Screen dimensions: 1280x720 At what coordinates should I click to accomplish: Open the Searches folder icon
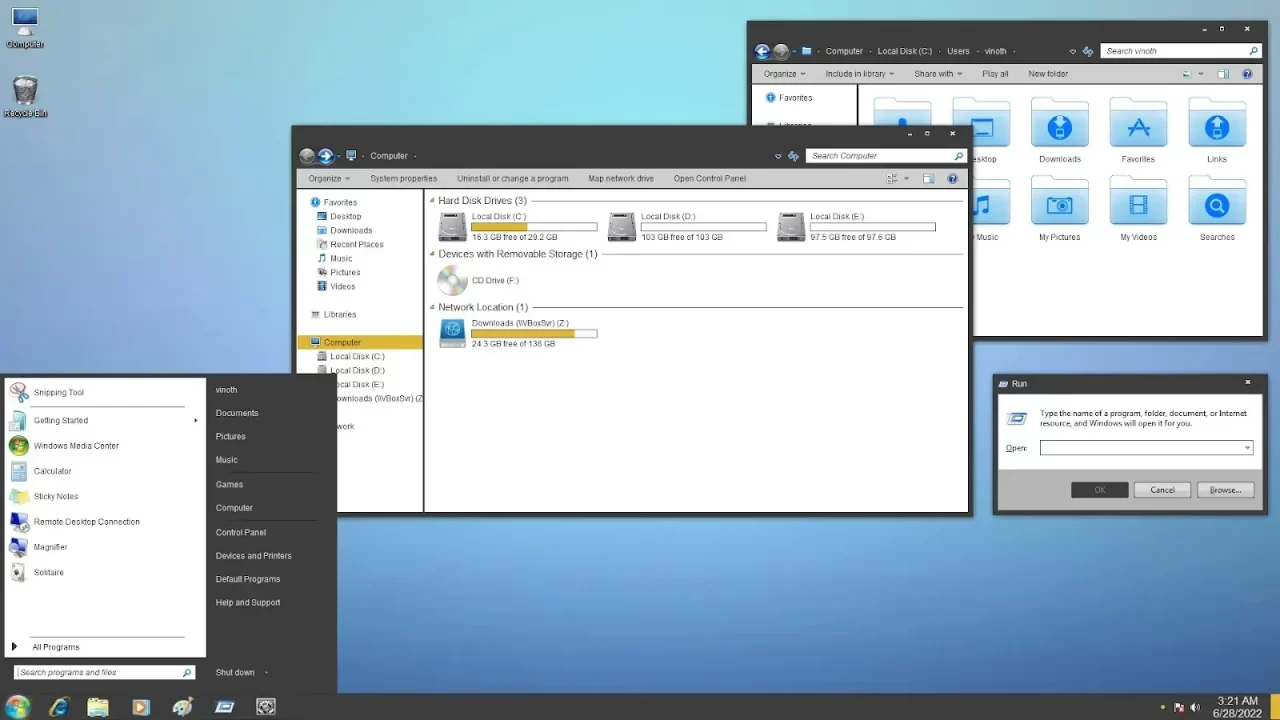tap(1217, 204)
